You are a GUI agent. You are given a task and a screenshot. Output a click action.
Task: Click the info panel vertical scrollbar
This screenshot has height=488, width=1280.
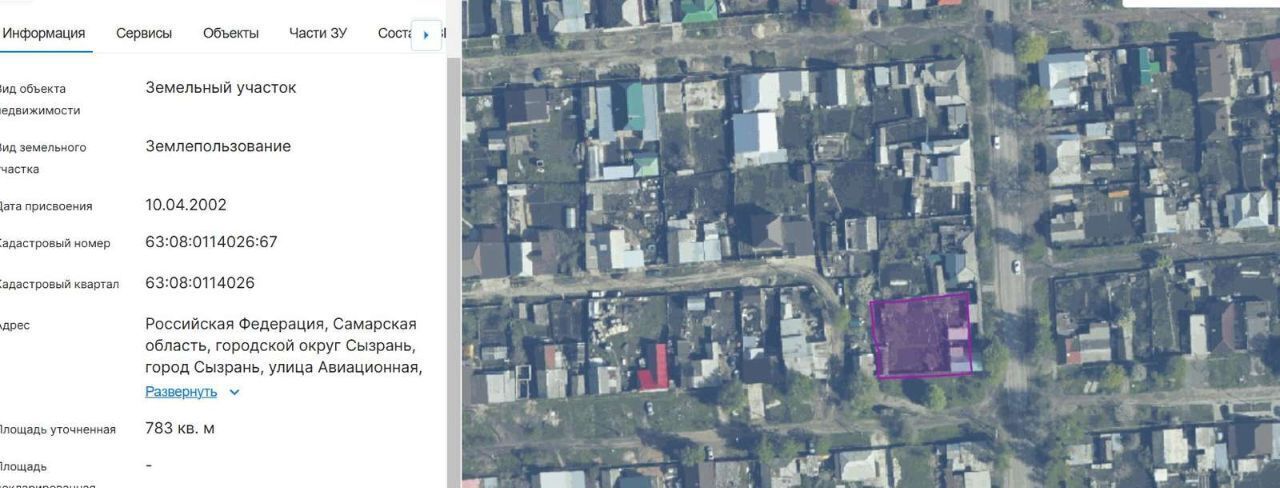click(x=454, y=250)
